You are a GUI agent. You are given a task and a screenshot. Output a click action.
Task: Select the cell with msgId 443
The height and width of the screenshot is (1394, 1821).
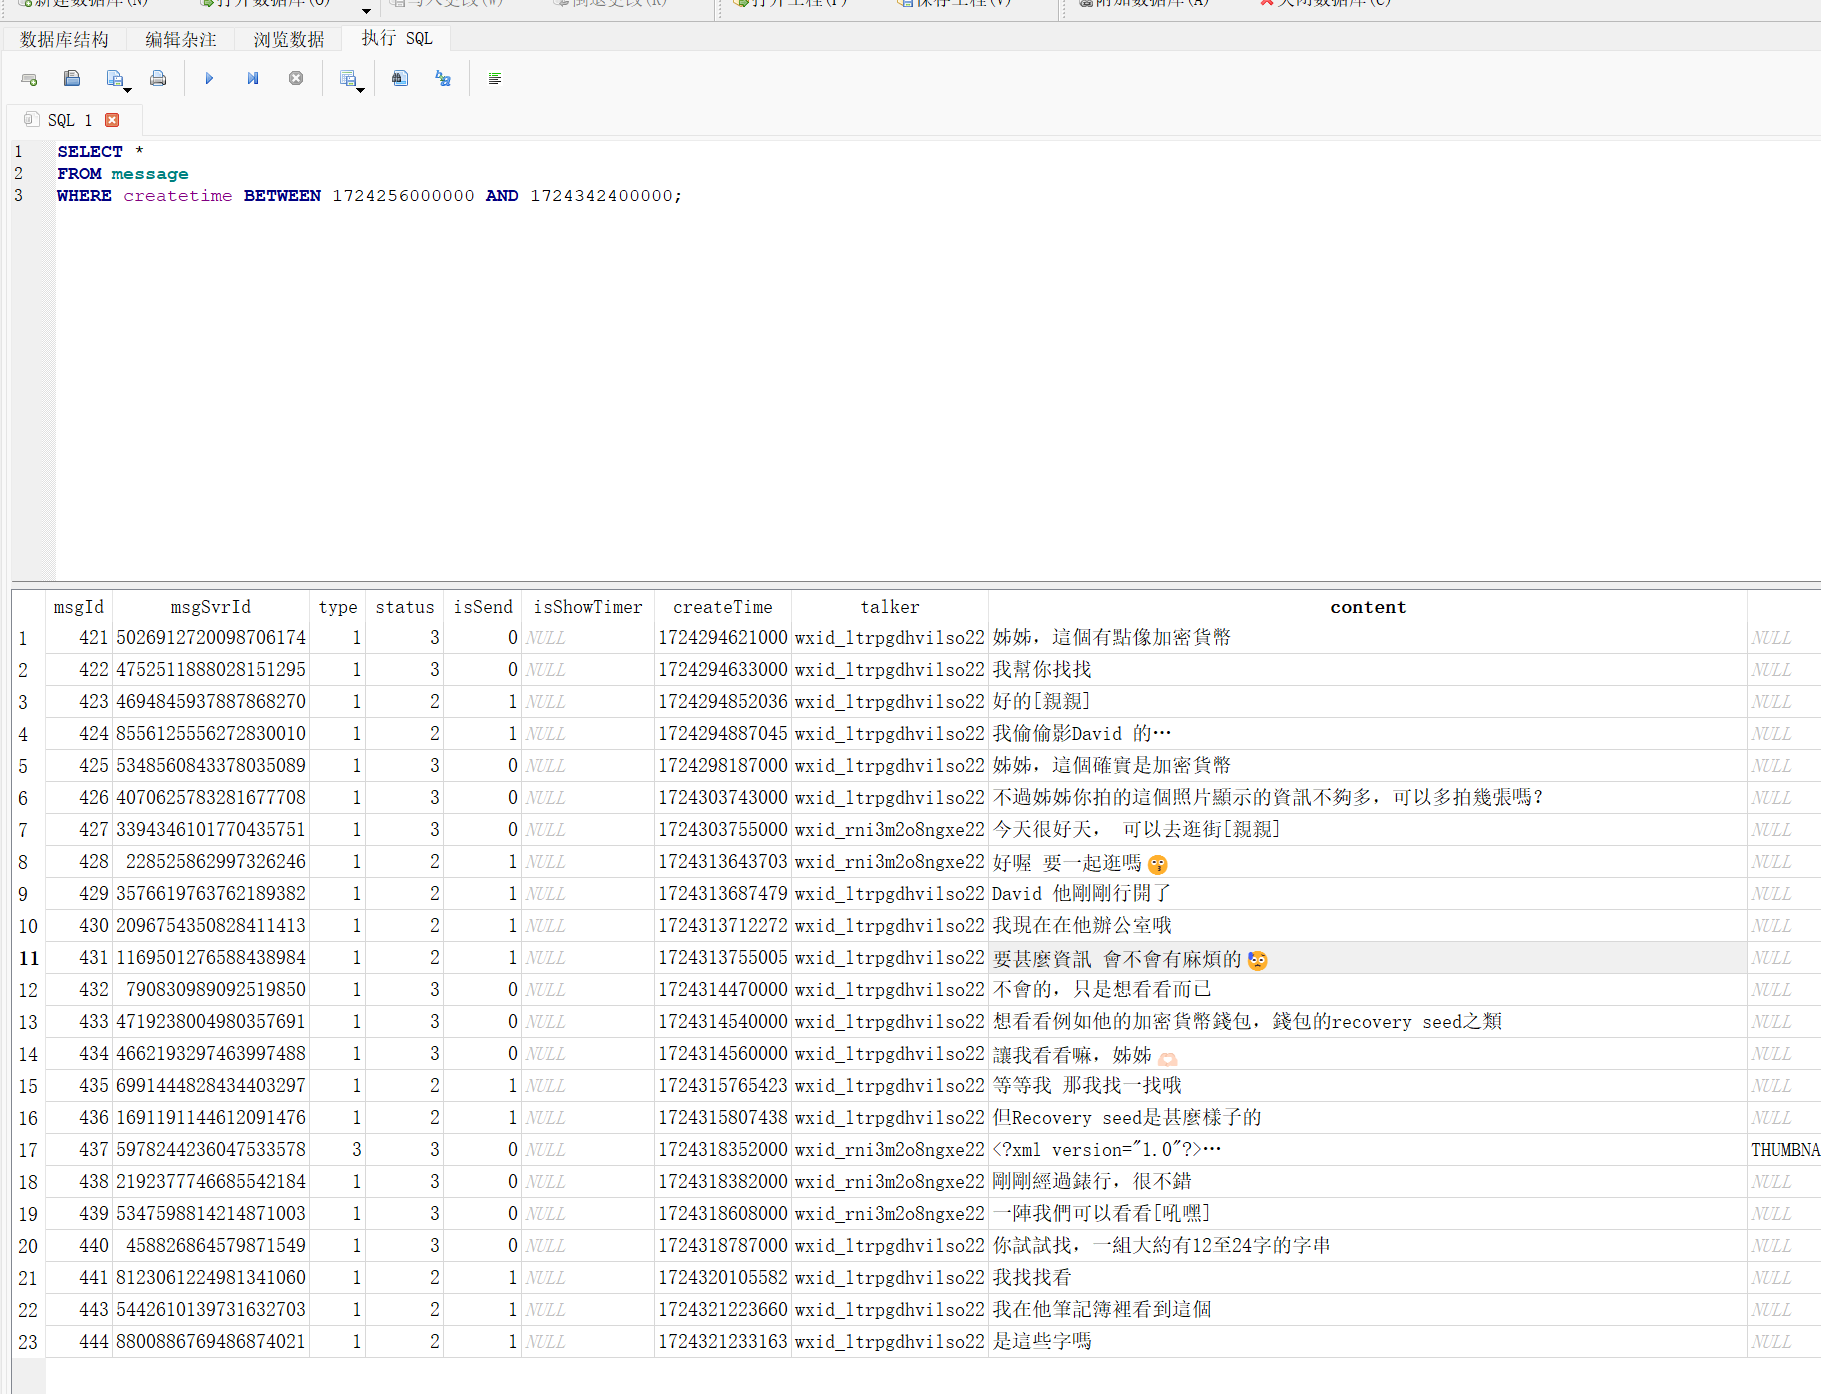click(79, 1310)
